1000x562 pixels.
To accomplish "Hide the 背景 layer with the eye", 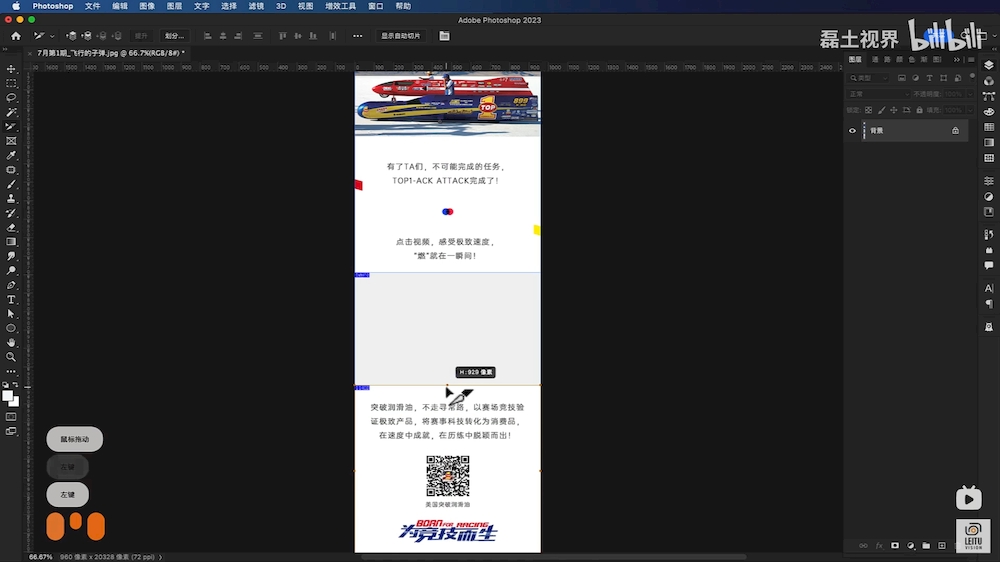I will coord(852,131).
